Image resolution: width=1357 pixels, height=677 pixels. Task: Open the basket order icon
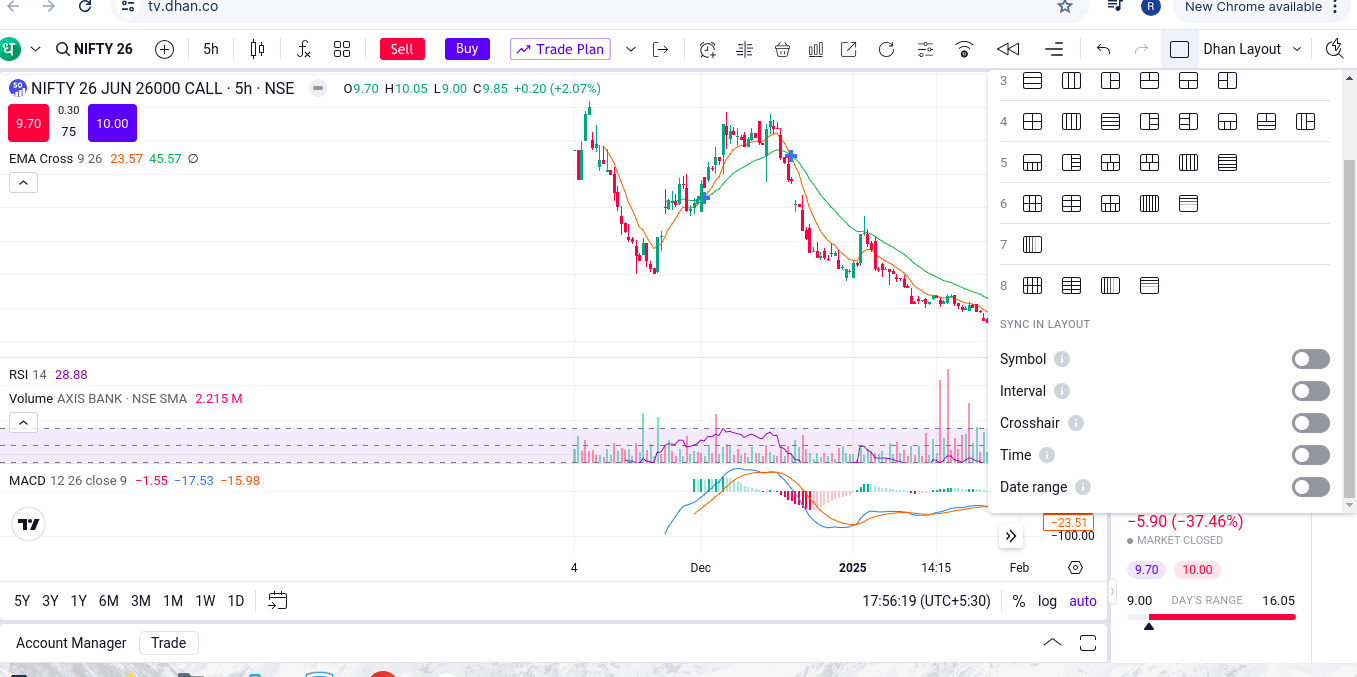[782, 49]
